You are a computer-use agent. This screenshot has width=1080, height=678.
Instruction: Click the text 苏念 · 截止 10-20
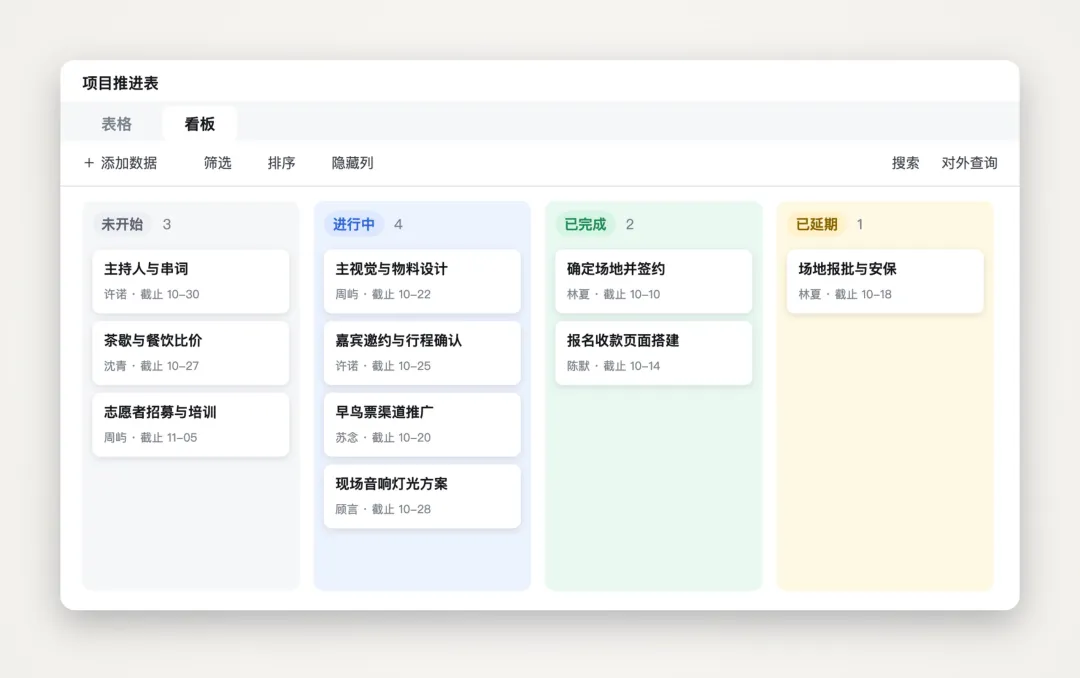pos(383,438)
